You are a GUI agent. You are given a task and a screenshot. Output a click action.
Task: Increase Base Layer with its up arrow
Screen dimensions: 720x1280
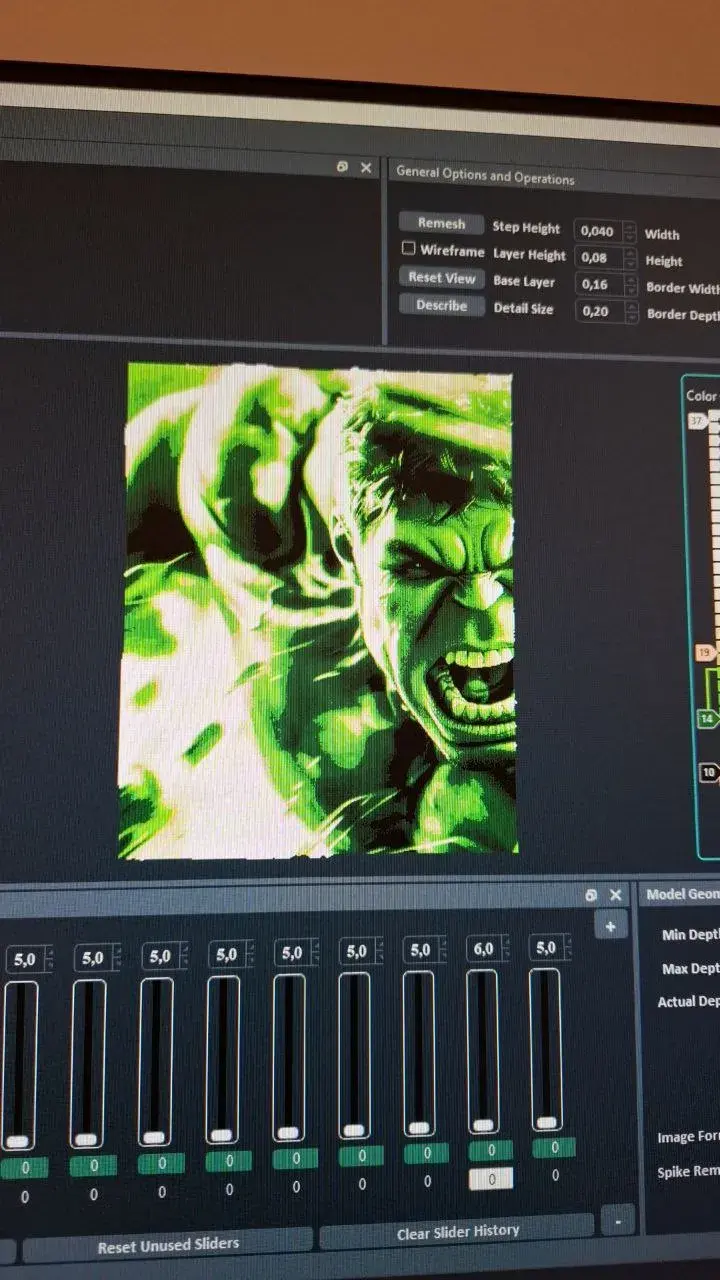click(630, 280)
